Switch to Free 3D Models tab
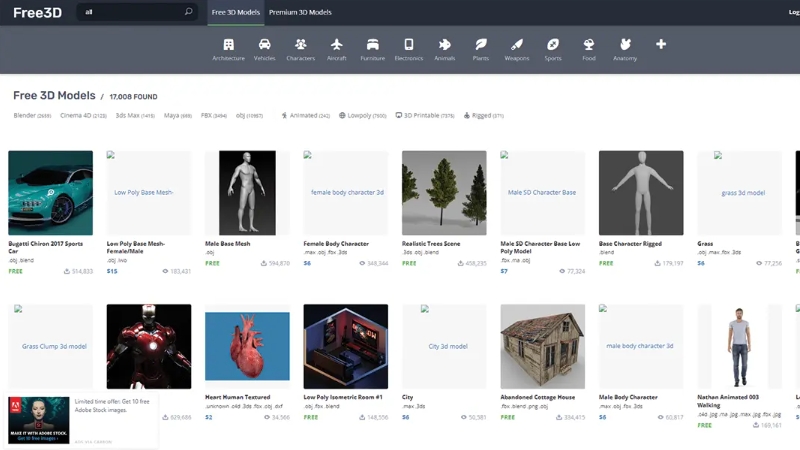Screen dimensions: 800x450 [x=236, y=12]
